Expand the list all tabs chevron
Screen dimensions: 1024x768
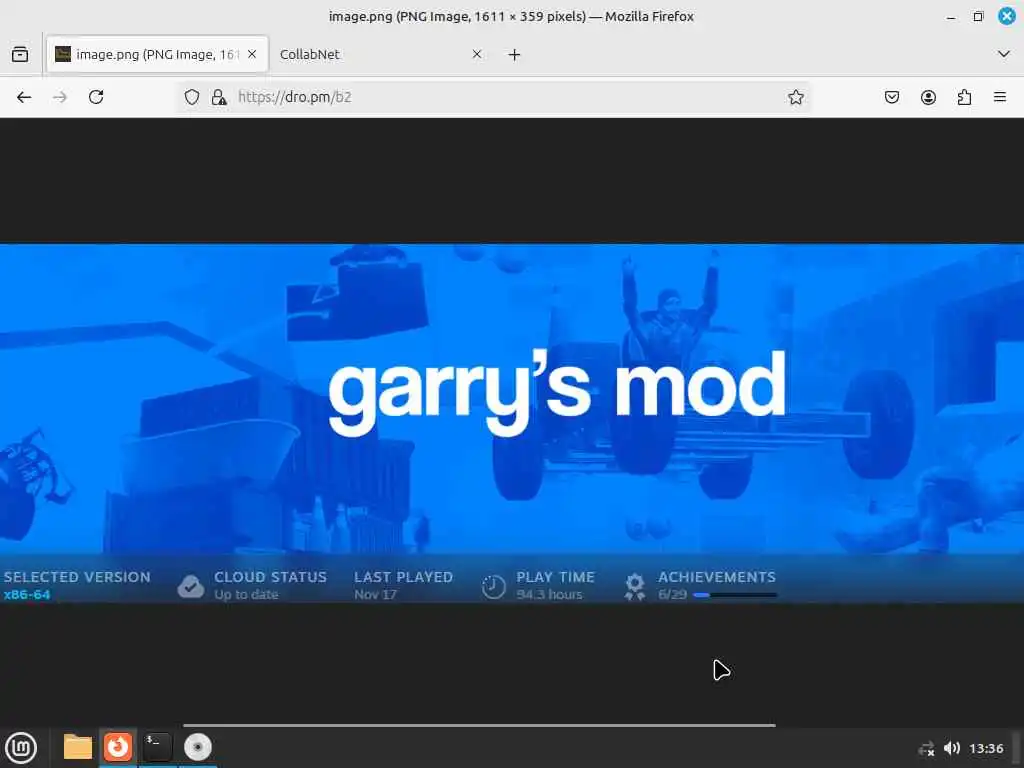pyautogui.click(x=1004, y=54)
